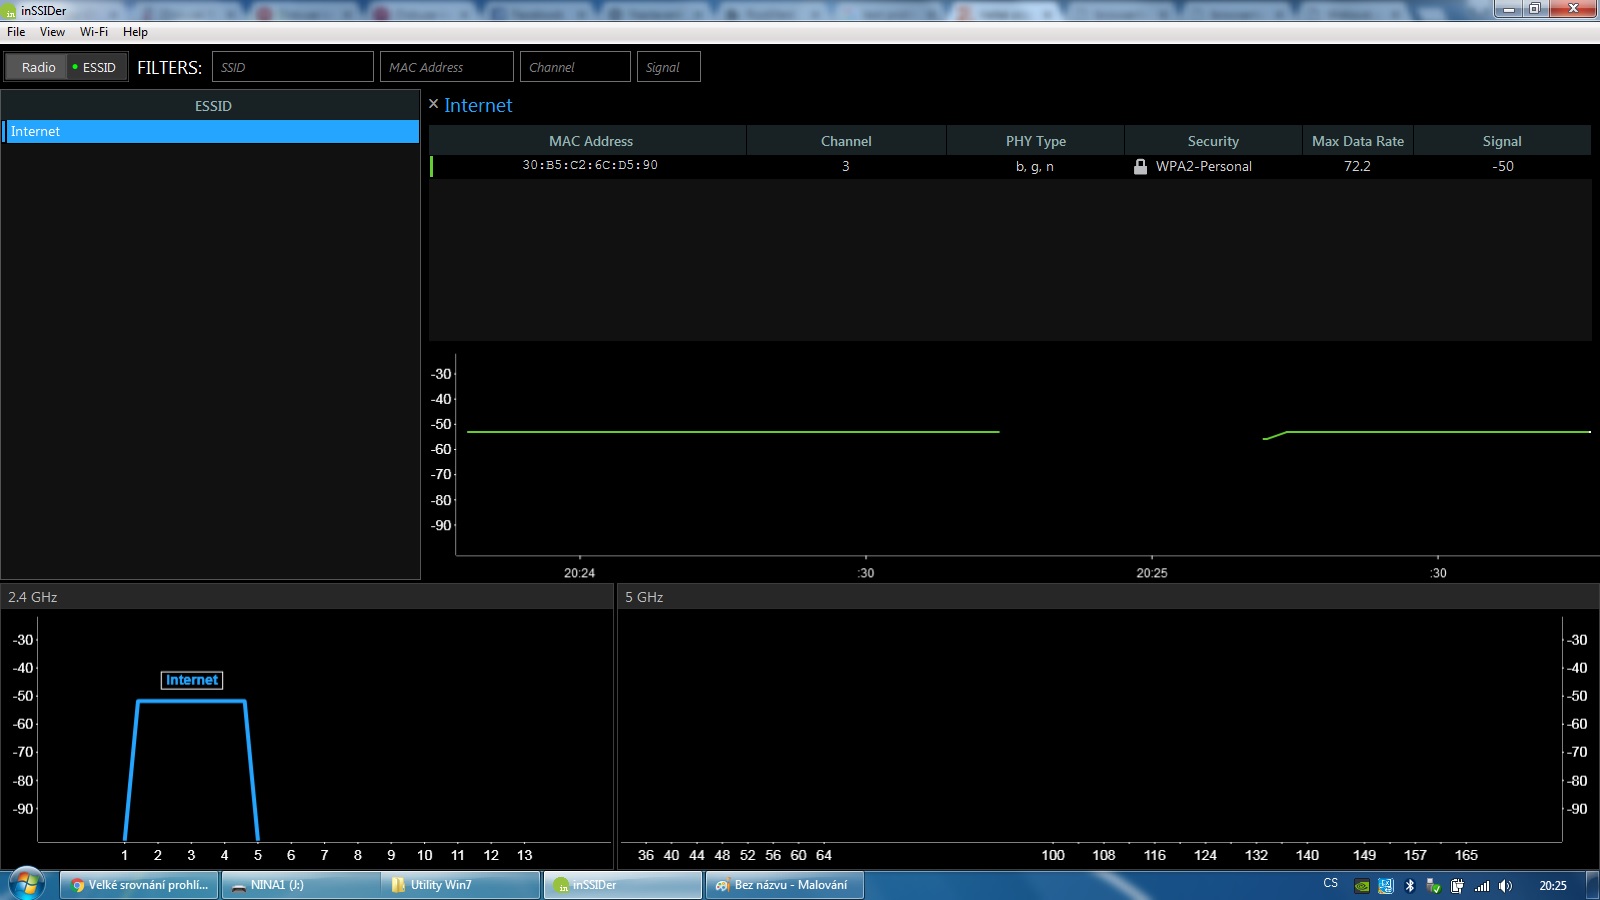Switch to 'Bez názvu - Malování' taskbar button

coord(784,885)
